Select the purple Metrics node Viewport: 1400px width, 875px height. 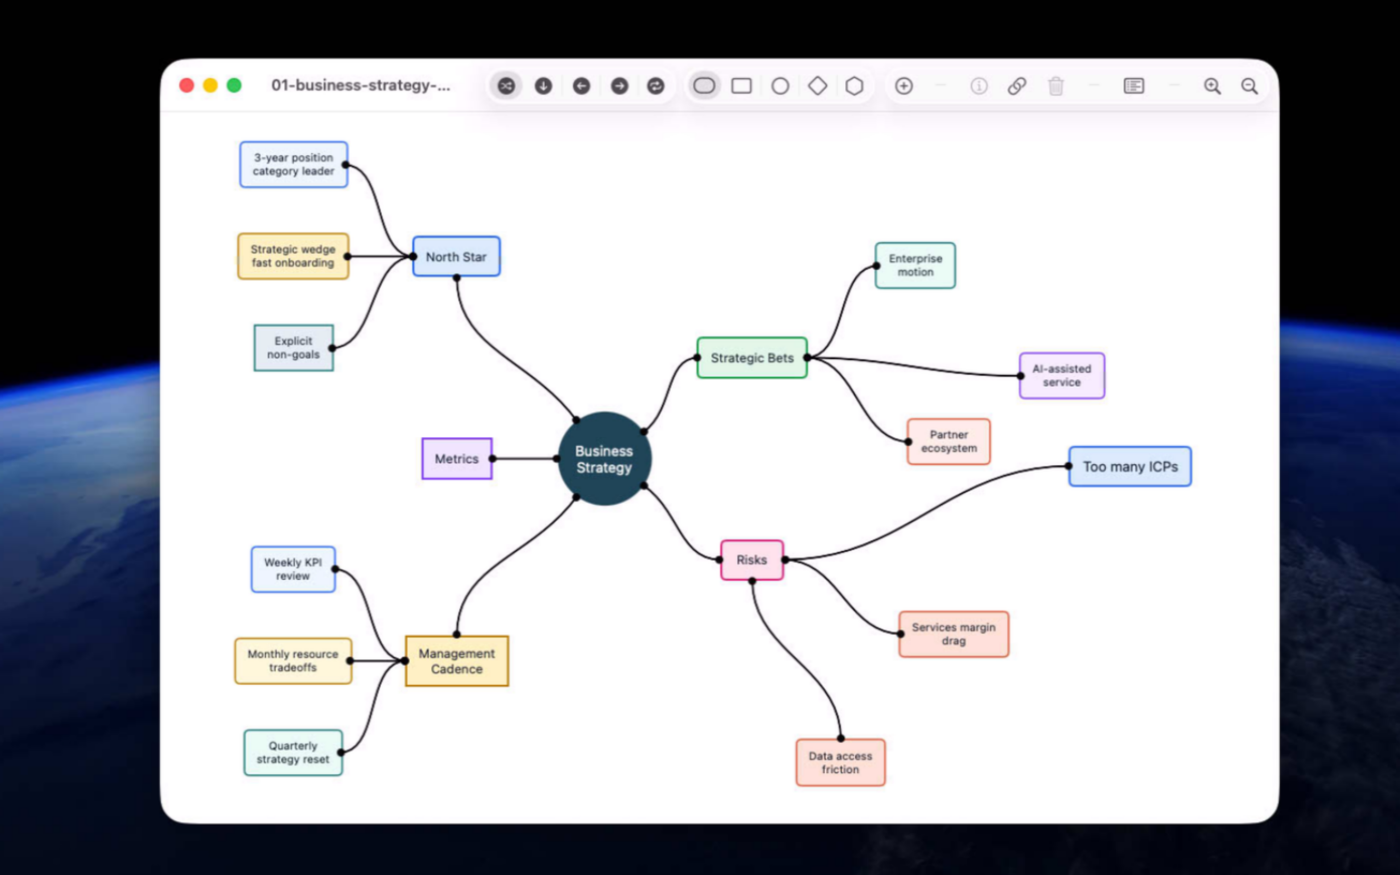(x=457, y=459)
